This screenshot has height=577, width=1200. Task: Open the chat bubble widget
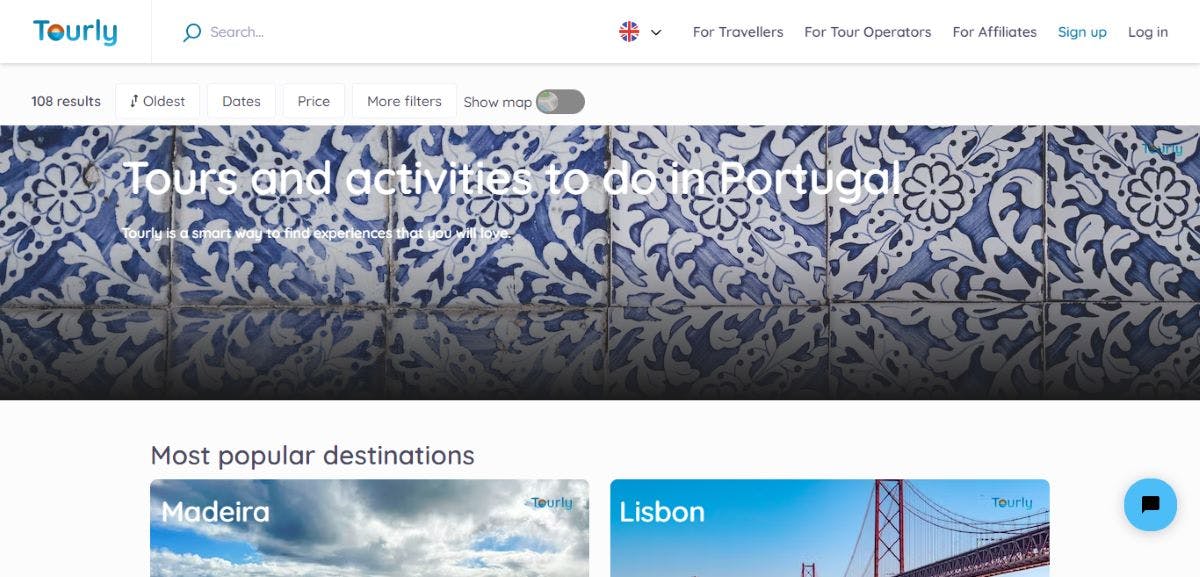1150,504
